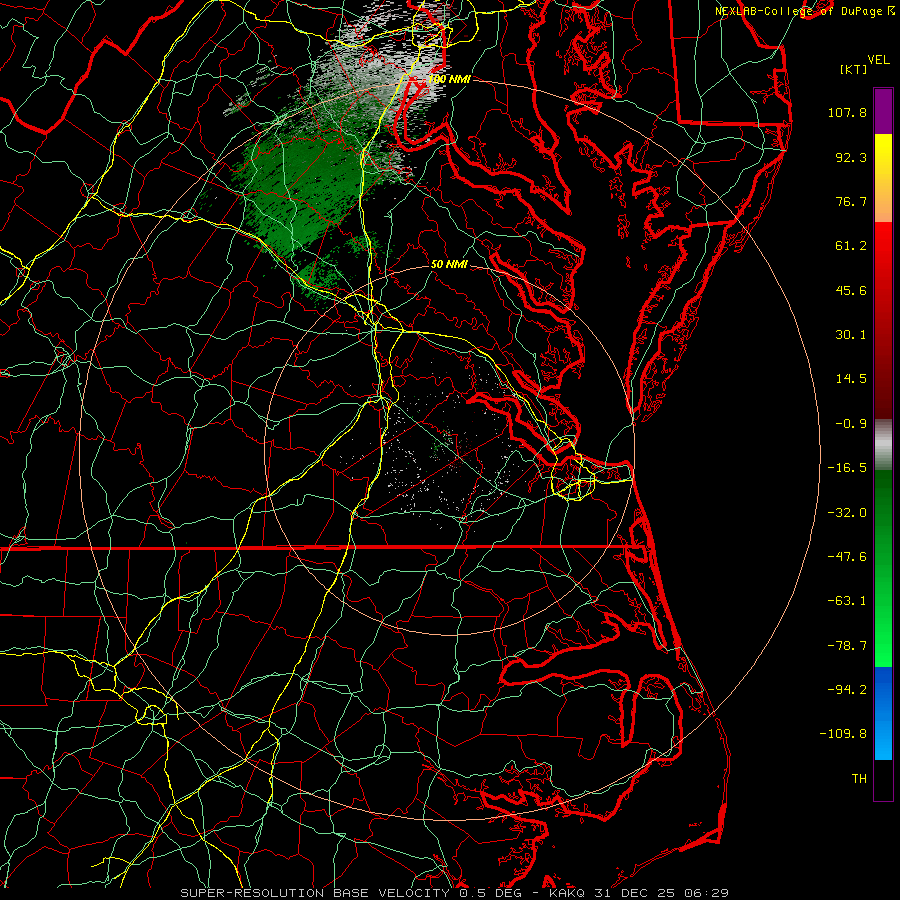Click the 100 NMI range ring label
This screenshot has width=900, height=900.
coord(449,79)
